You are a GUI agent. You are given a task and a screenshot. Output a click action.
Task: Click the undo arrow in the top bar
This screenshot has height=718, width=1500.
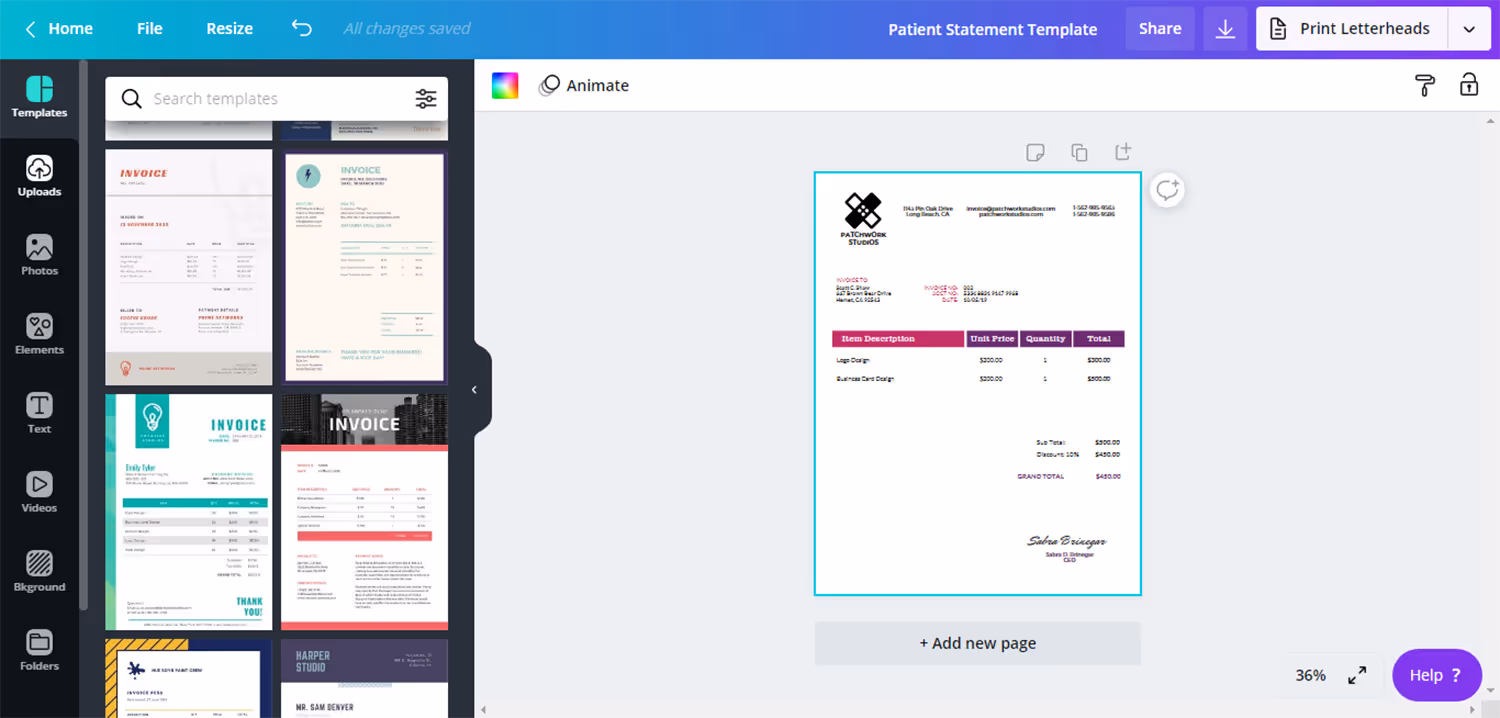coord(301,28)
